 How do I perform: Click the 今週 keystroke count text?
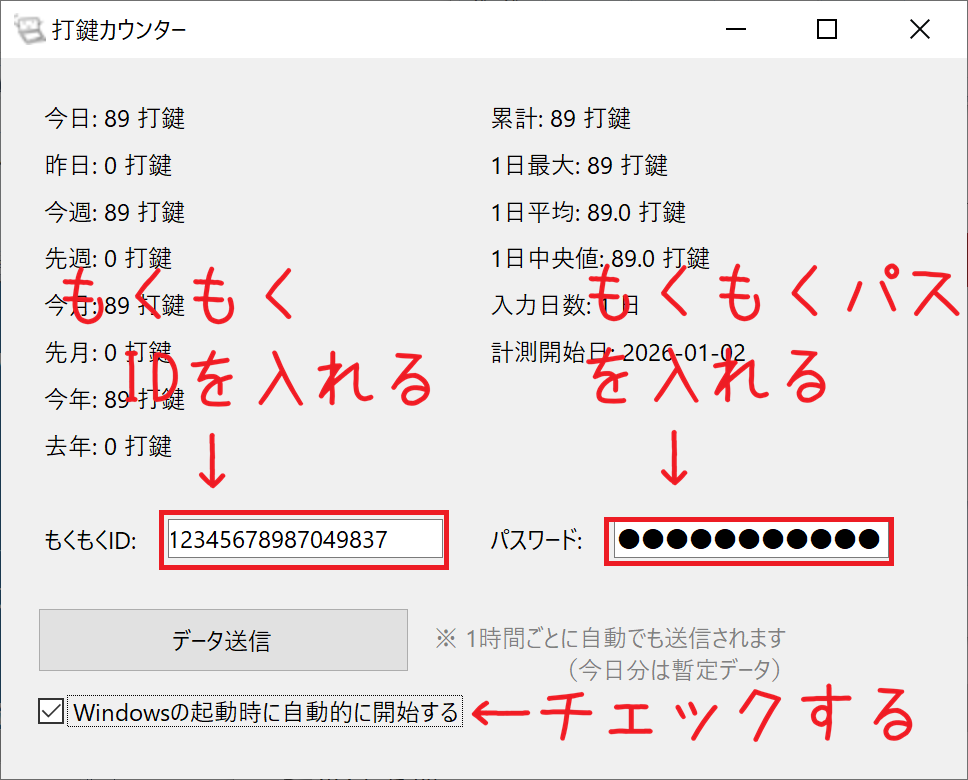coord(114,212)
